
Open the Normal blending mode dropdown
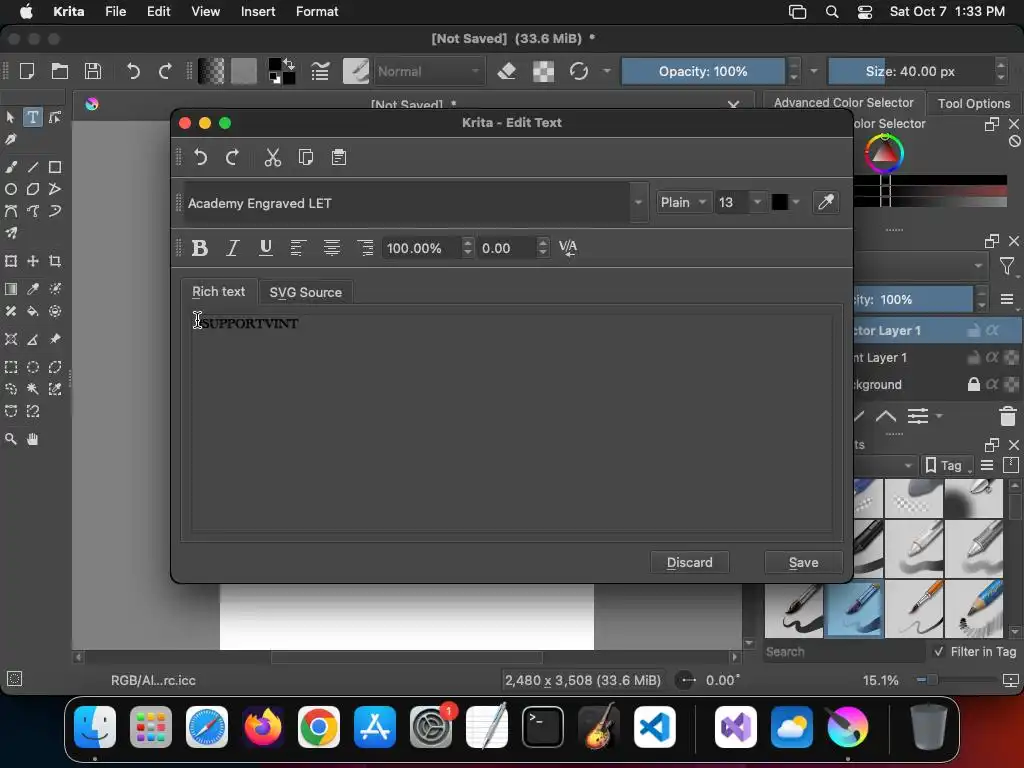coord(429,72)
